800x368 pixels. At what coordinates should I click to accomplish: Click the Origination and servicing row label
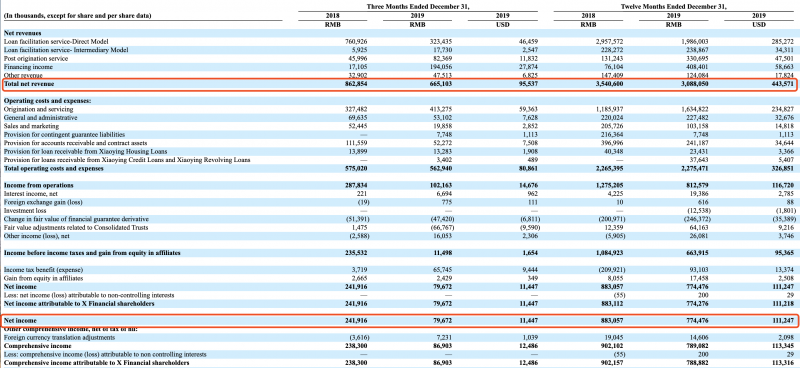(x=39, y=109)
